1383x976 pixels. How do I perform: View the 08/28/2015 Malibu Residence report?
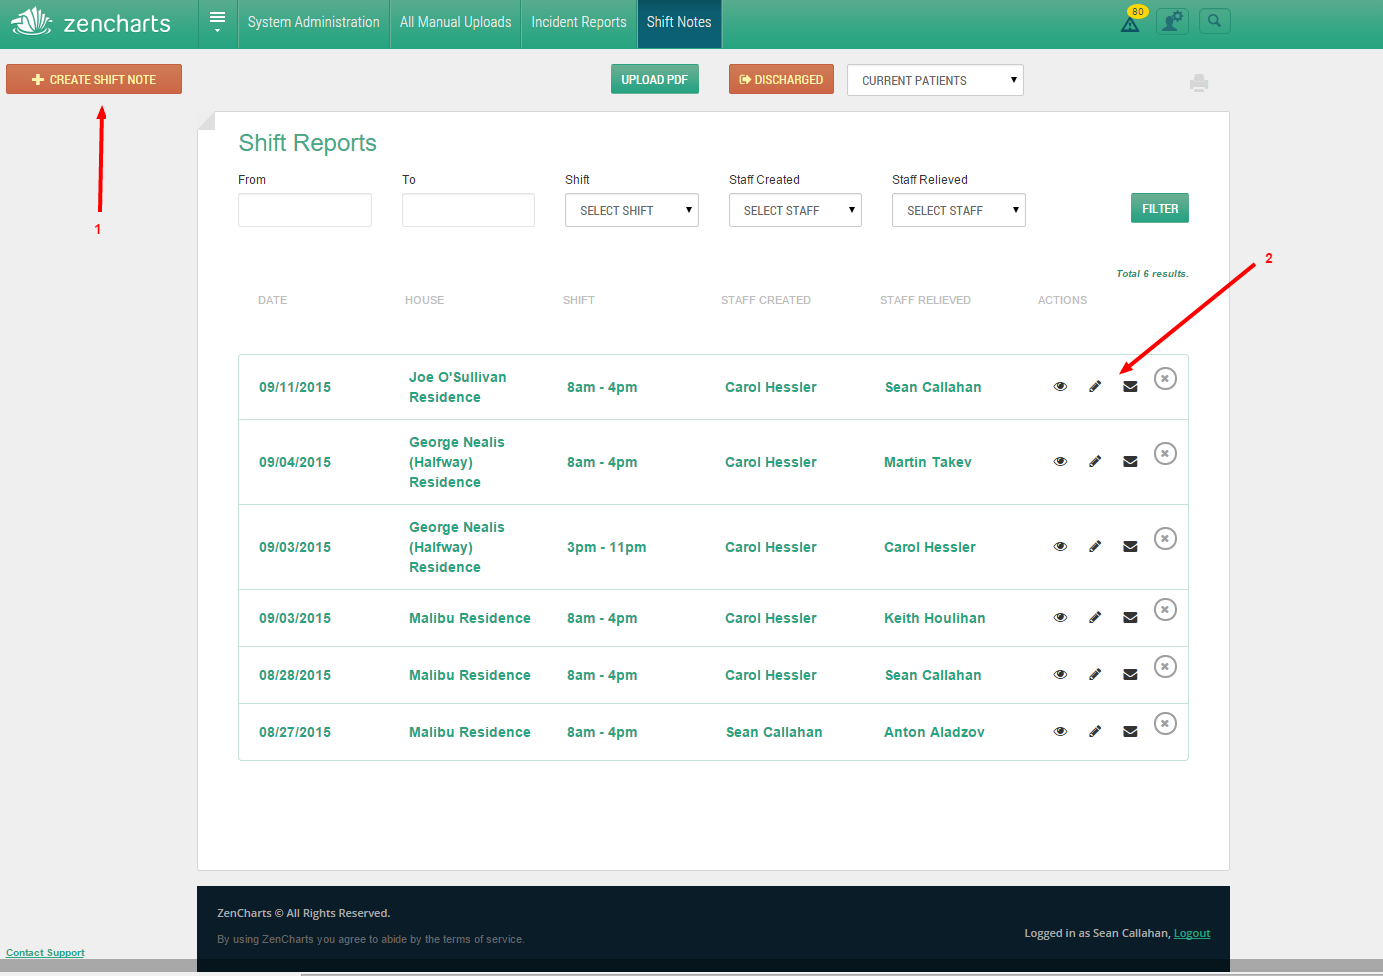(1060, 675)
